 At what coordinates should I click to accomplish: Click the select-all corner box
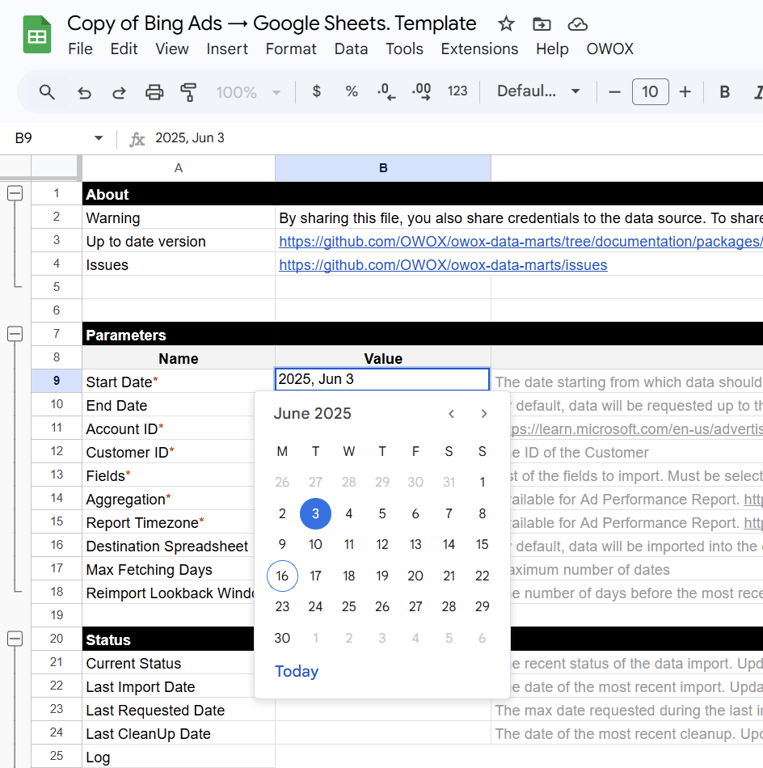tap(55, 167)
